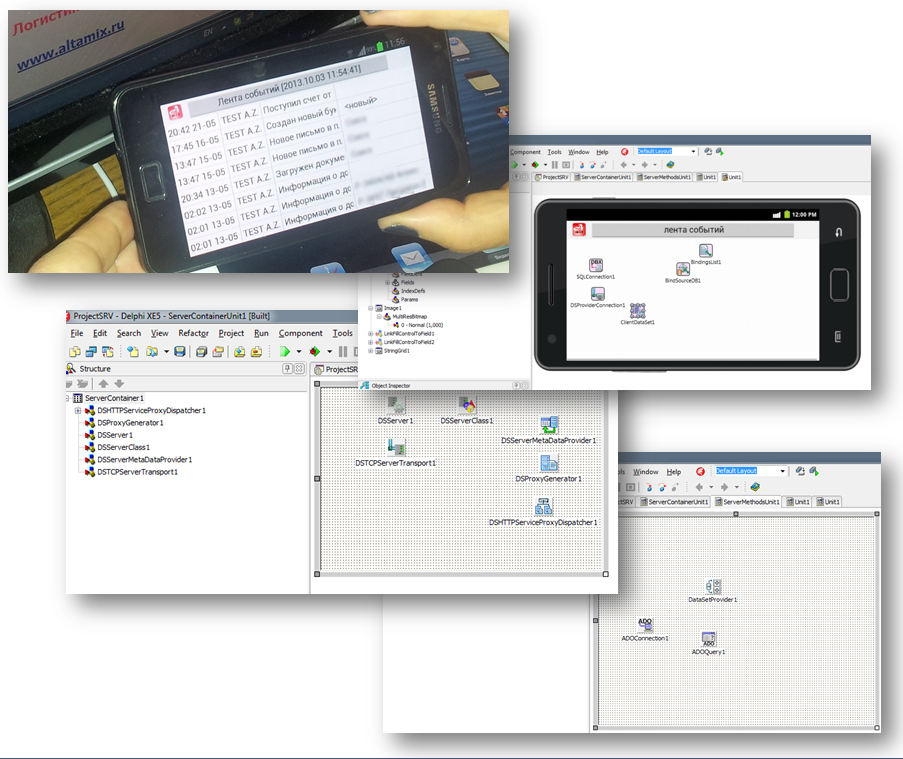Click the rounded home button on designer phone frame
The width and height of the screenshot is (903, 759).
(839, 284)
